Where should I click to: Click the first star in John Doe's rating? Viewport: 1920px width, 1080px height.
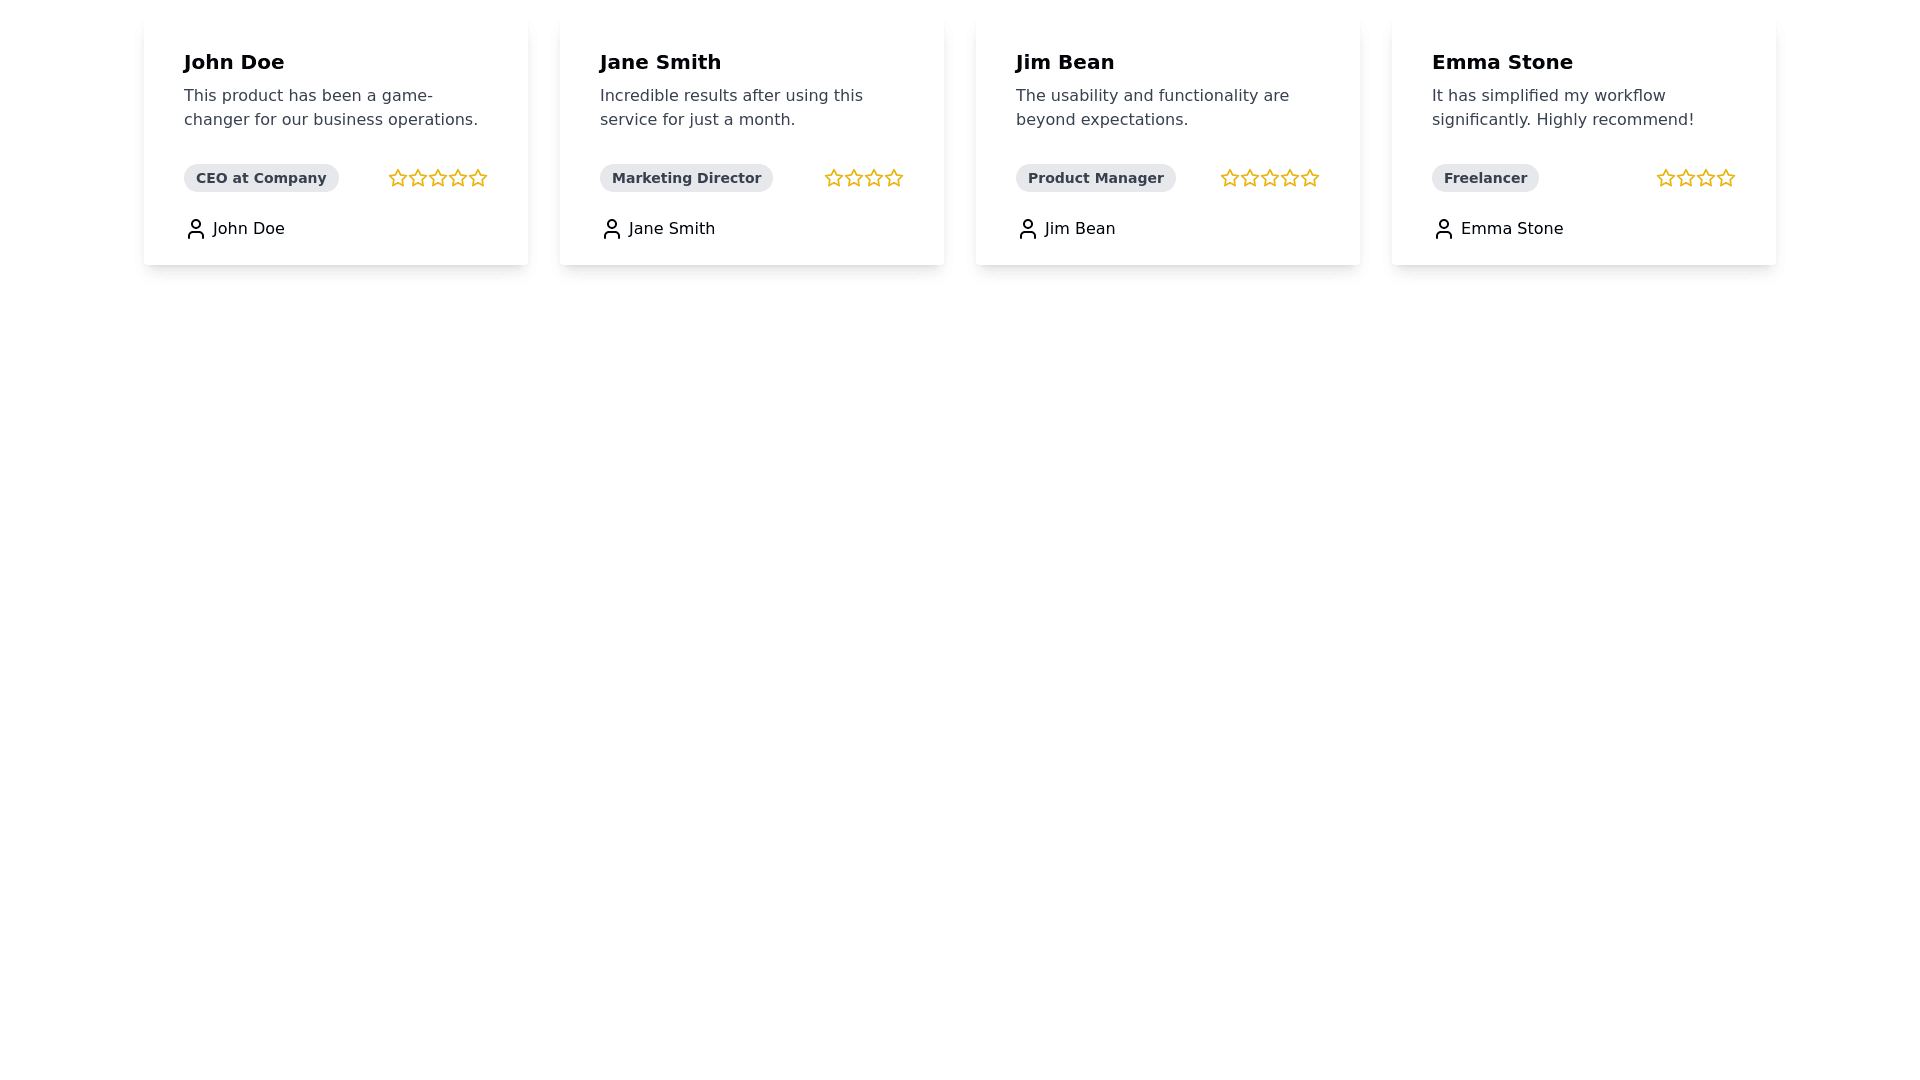(398, 178)
